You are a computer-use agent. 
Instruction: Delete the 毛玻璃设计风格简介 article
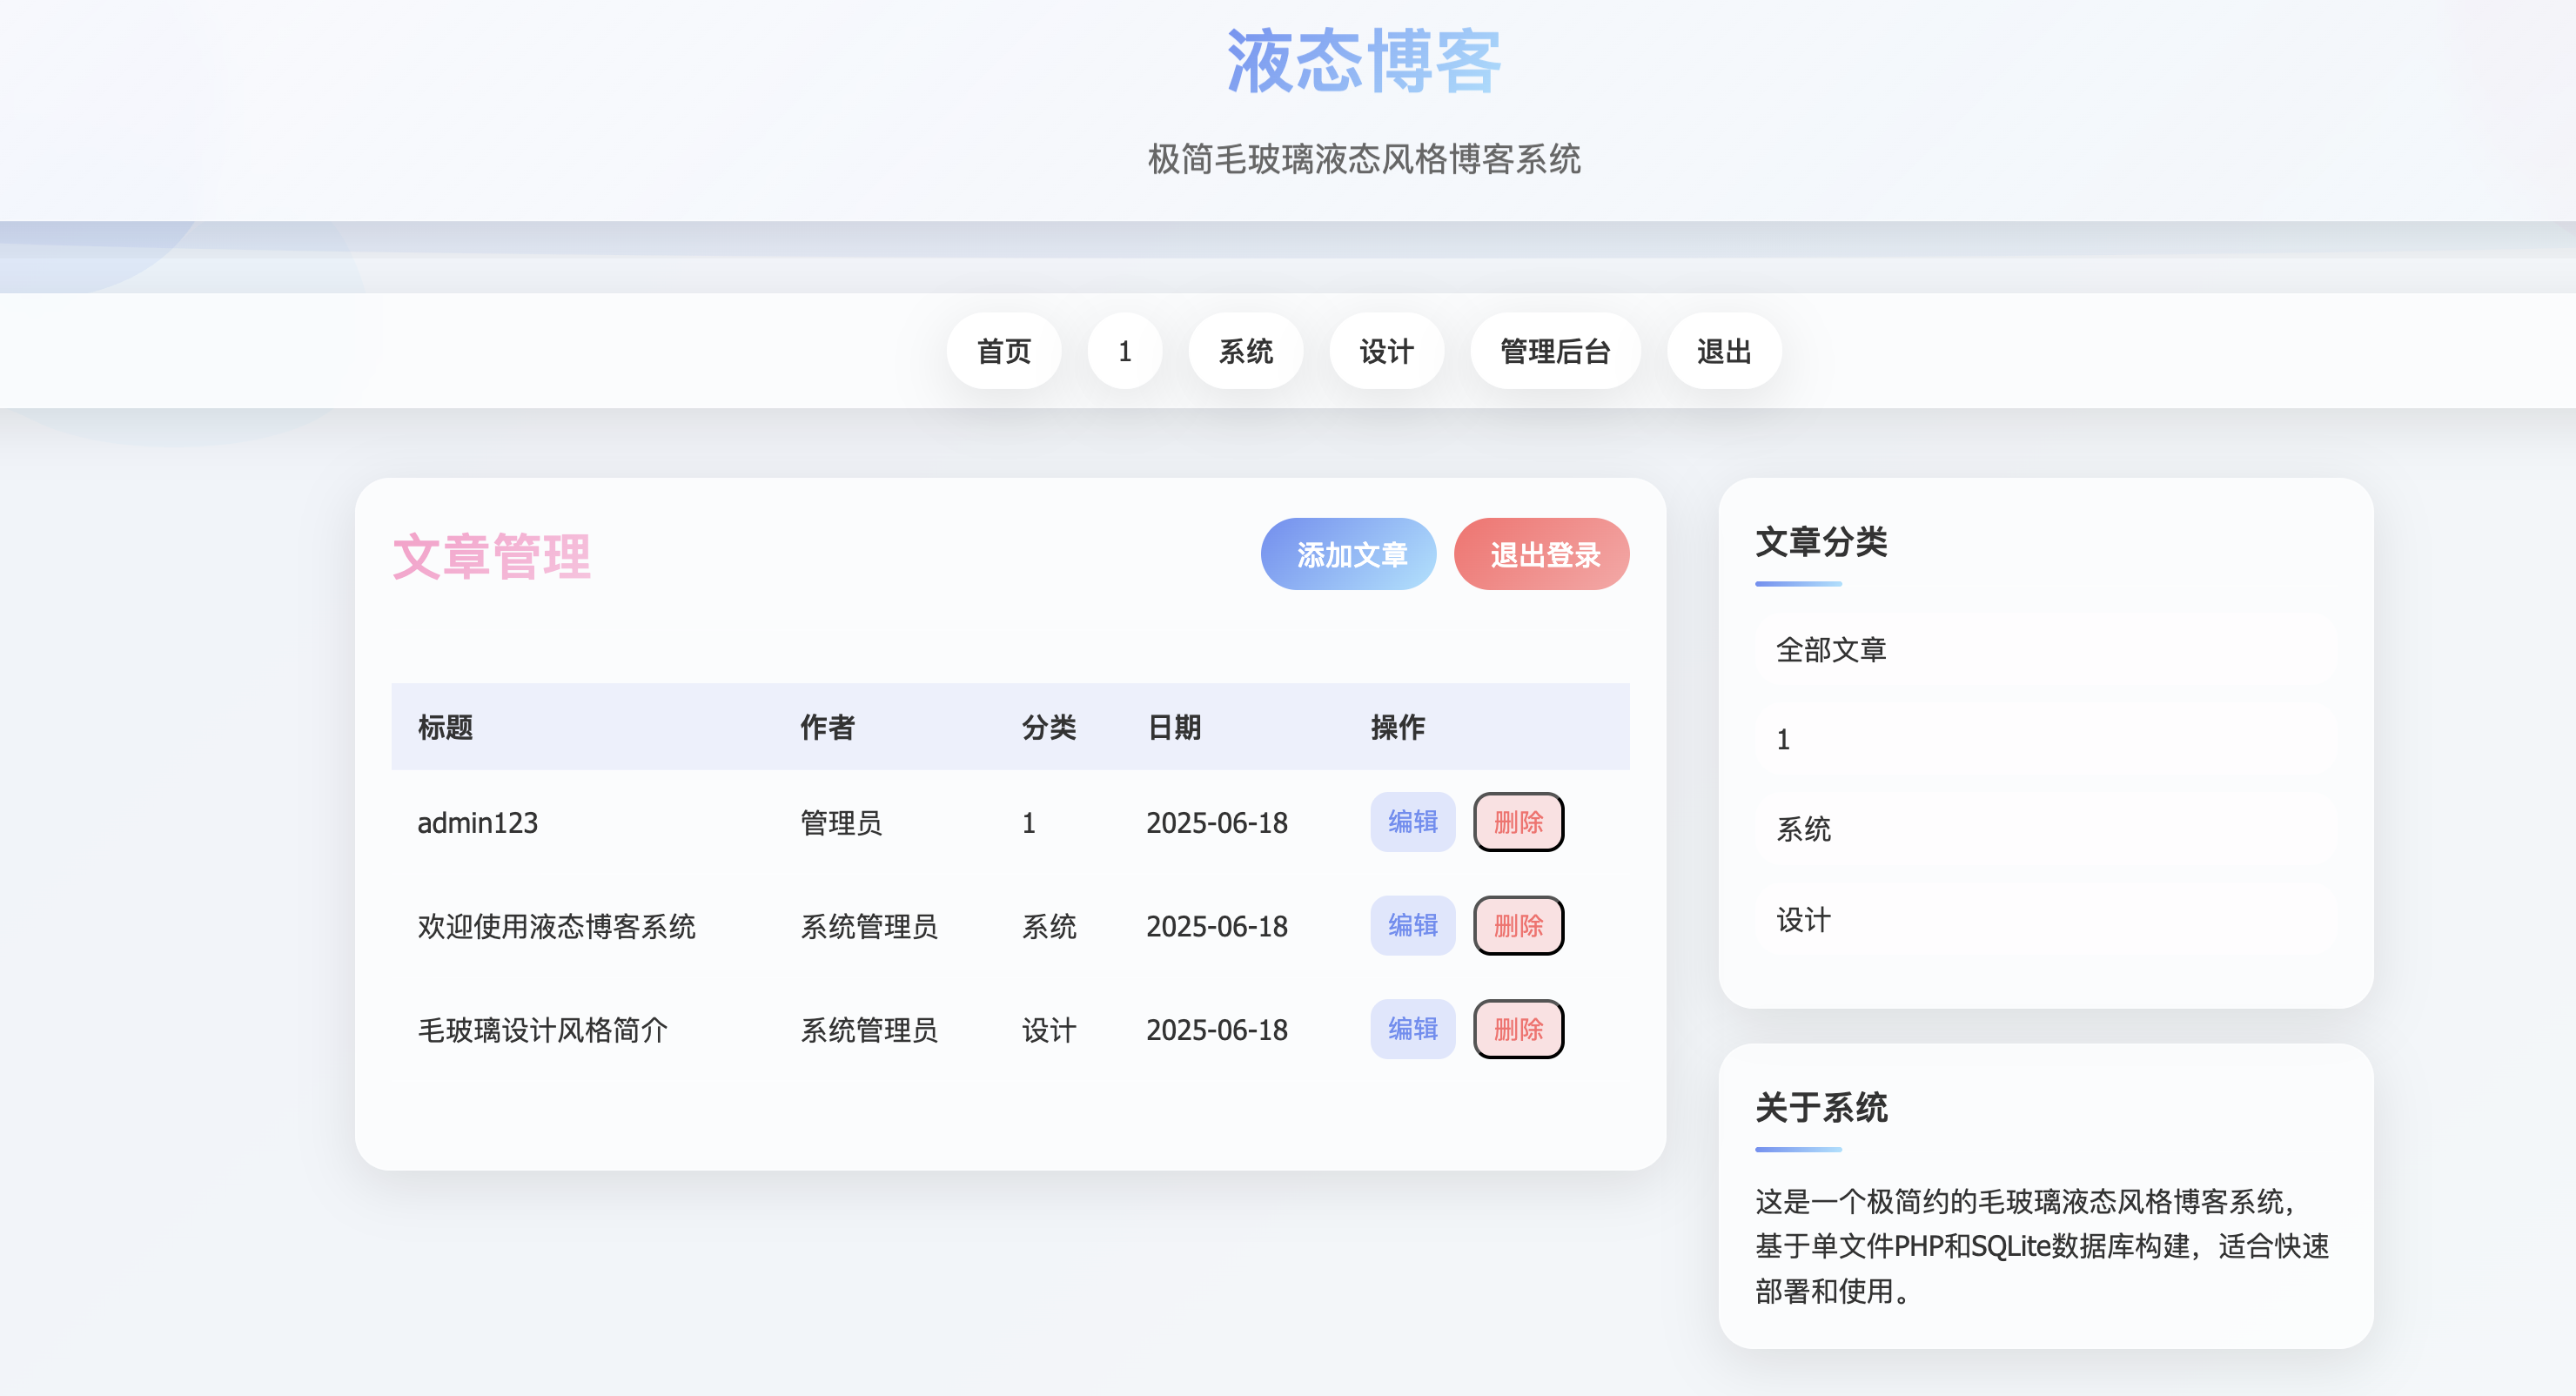pyautogui.click(x=1518, y=1029)
